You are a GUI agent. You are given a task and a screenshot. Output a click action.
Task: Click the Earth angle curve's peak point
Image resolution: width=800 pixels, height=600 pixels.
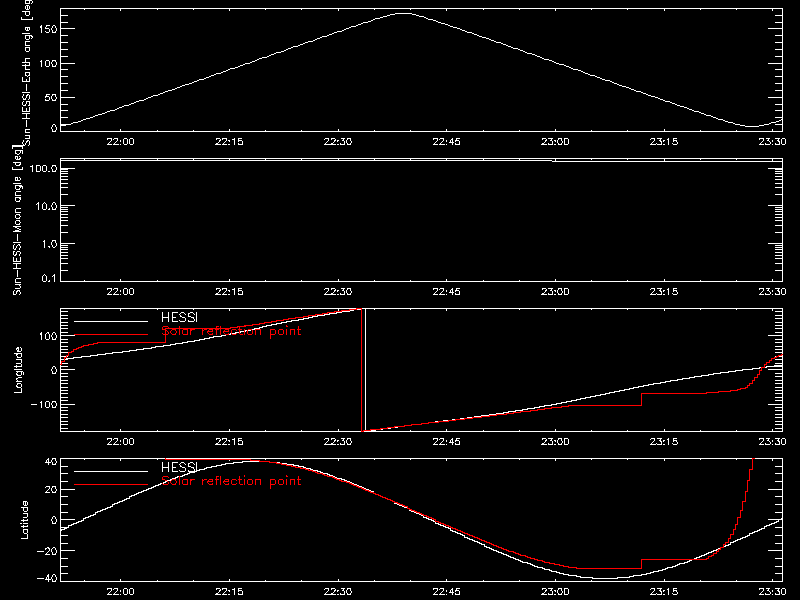(x=403, y=14)
